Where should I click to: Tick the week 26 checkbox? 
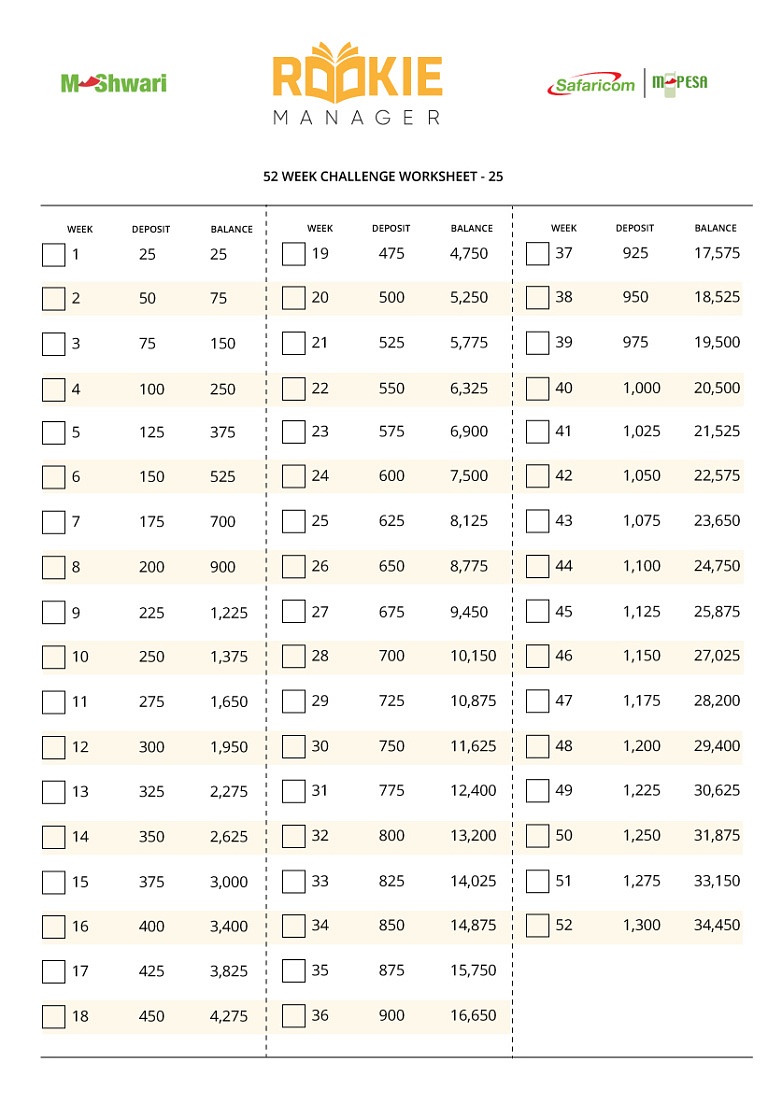pos(294,567)
